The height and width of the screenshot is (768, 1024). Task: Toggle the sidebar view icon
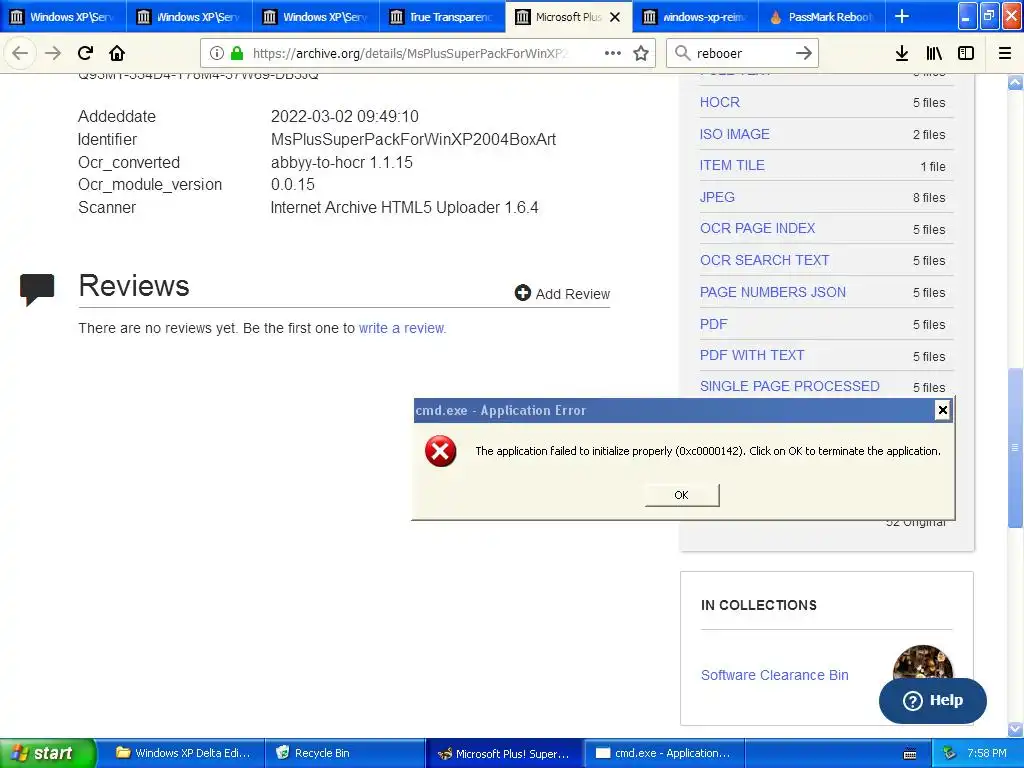tap(966, 54)
